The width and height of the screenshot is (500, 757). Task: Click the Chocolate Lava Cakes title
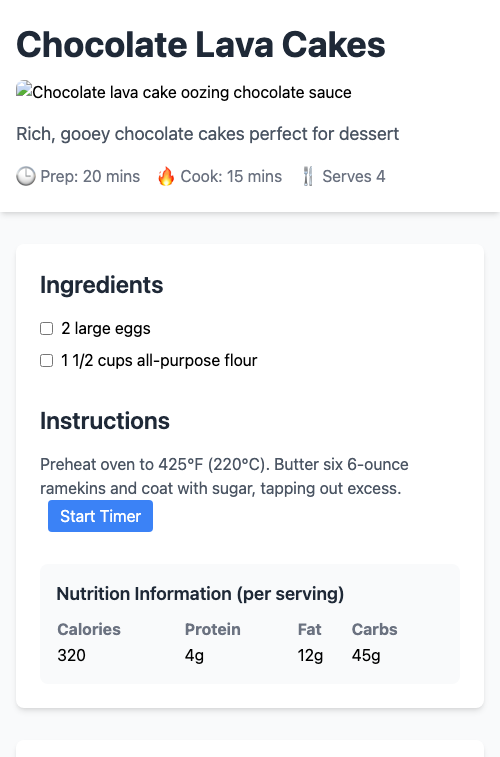201,44
